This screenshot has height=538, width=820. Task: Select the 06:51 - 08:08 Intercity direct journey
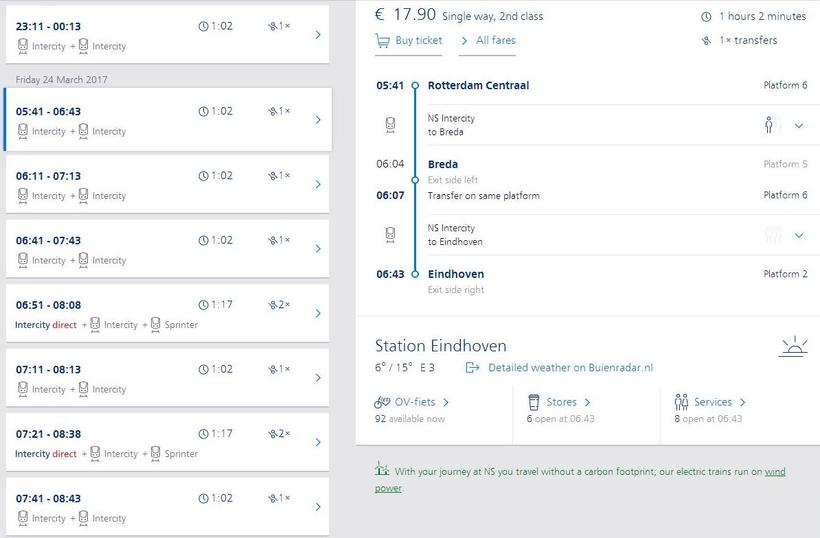coord(167,313)
